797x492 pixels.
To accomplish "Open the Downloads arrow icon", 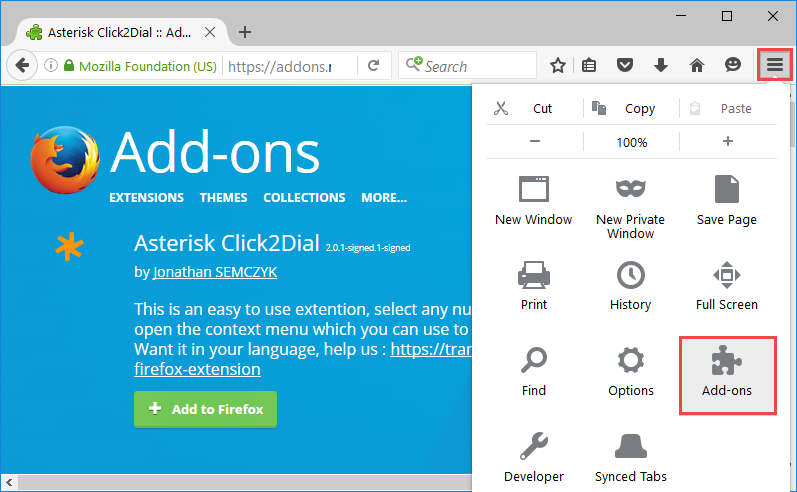I will (x=661, y=65).
